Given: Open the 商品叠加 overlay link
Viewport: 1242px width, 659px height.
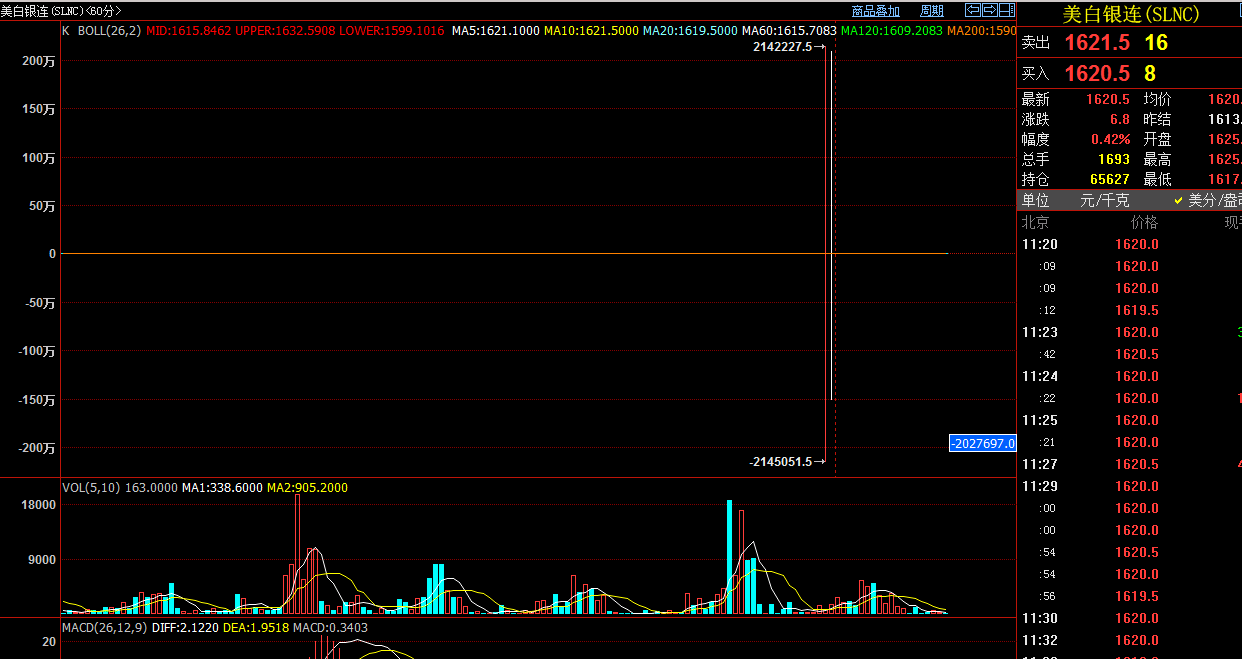Looking at the screenshot, I should click(x=875, y=11).
